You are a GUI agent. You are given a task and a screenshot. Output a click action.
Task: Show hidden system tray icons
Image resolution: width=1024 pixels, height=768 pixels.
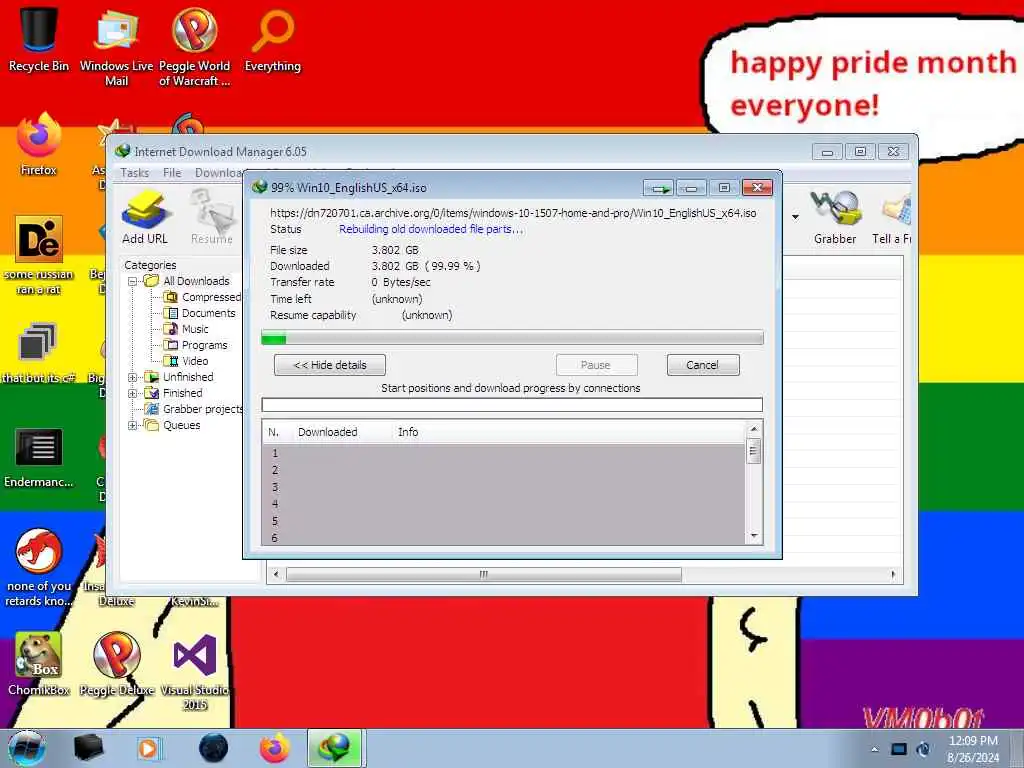click(874, 749)
